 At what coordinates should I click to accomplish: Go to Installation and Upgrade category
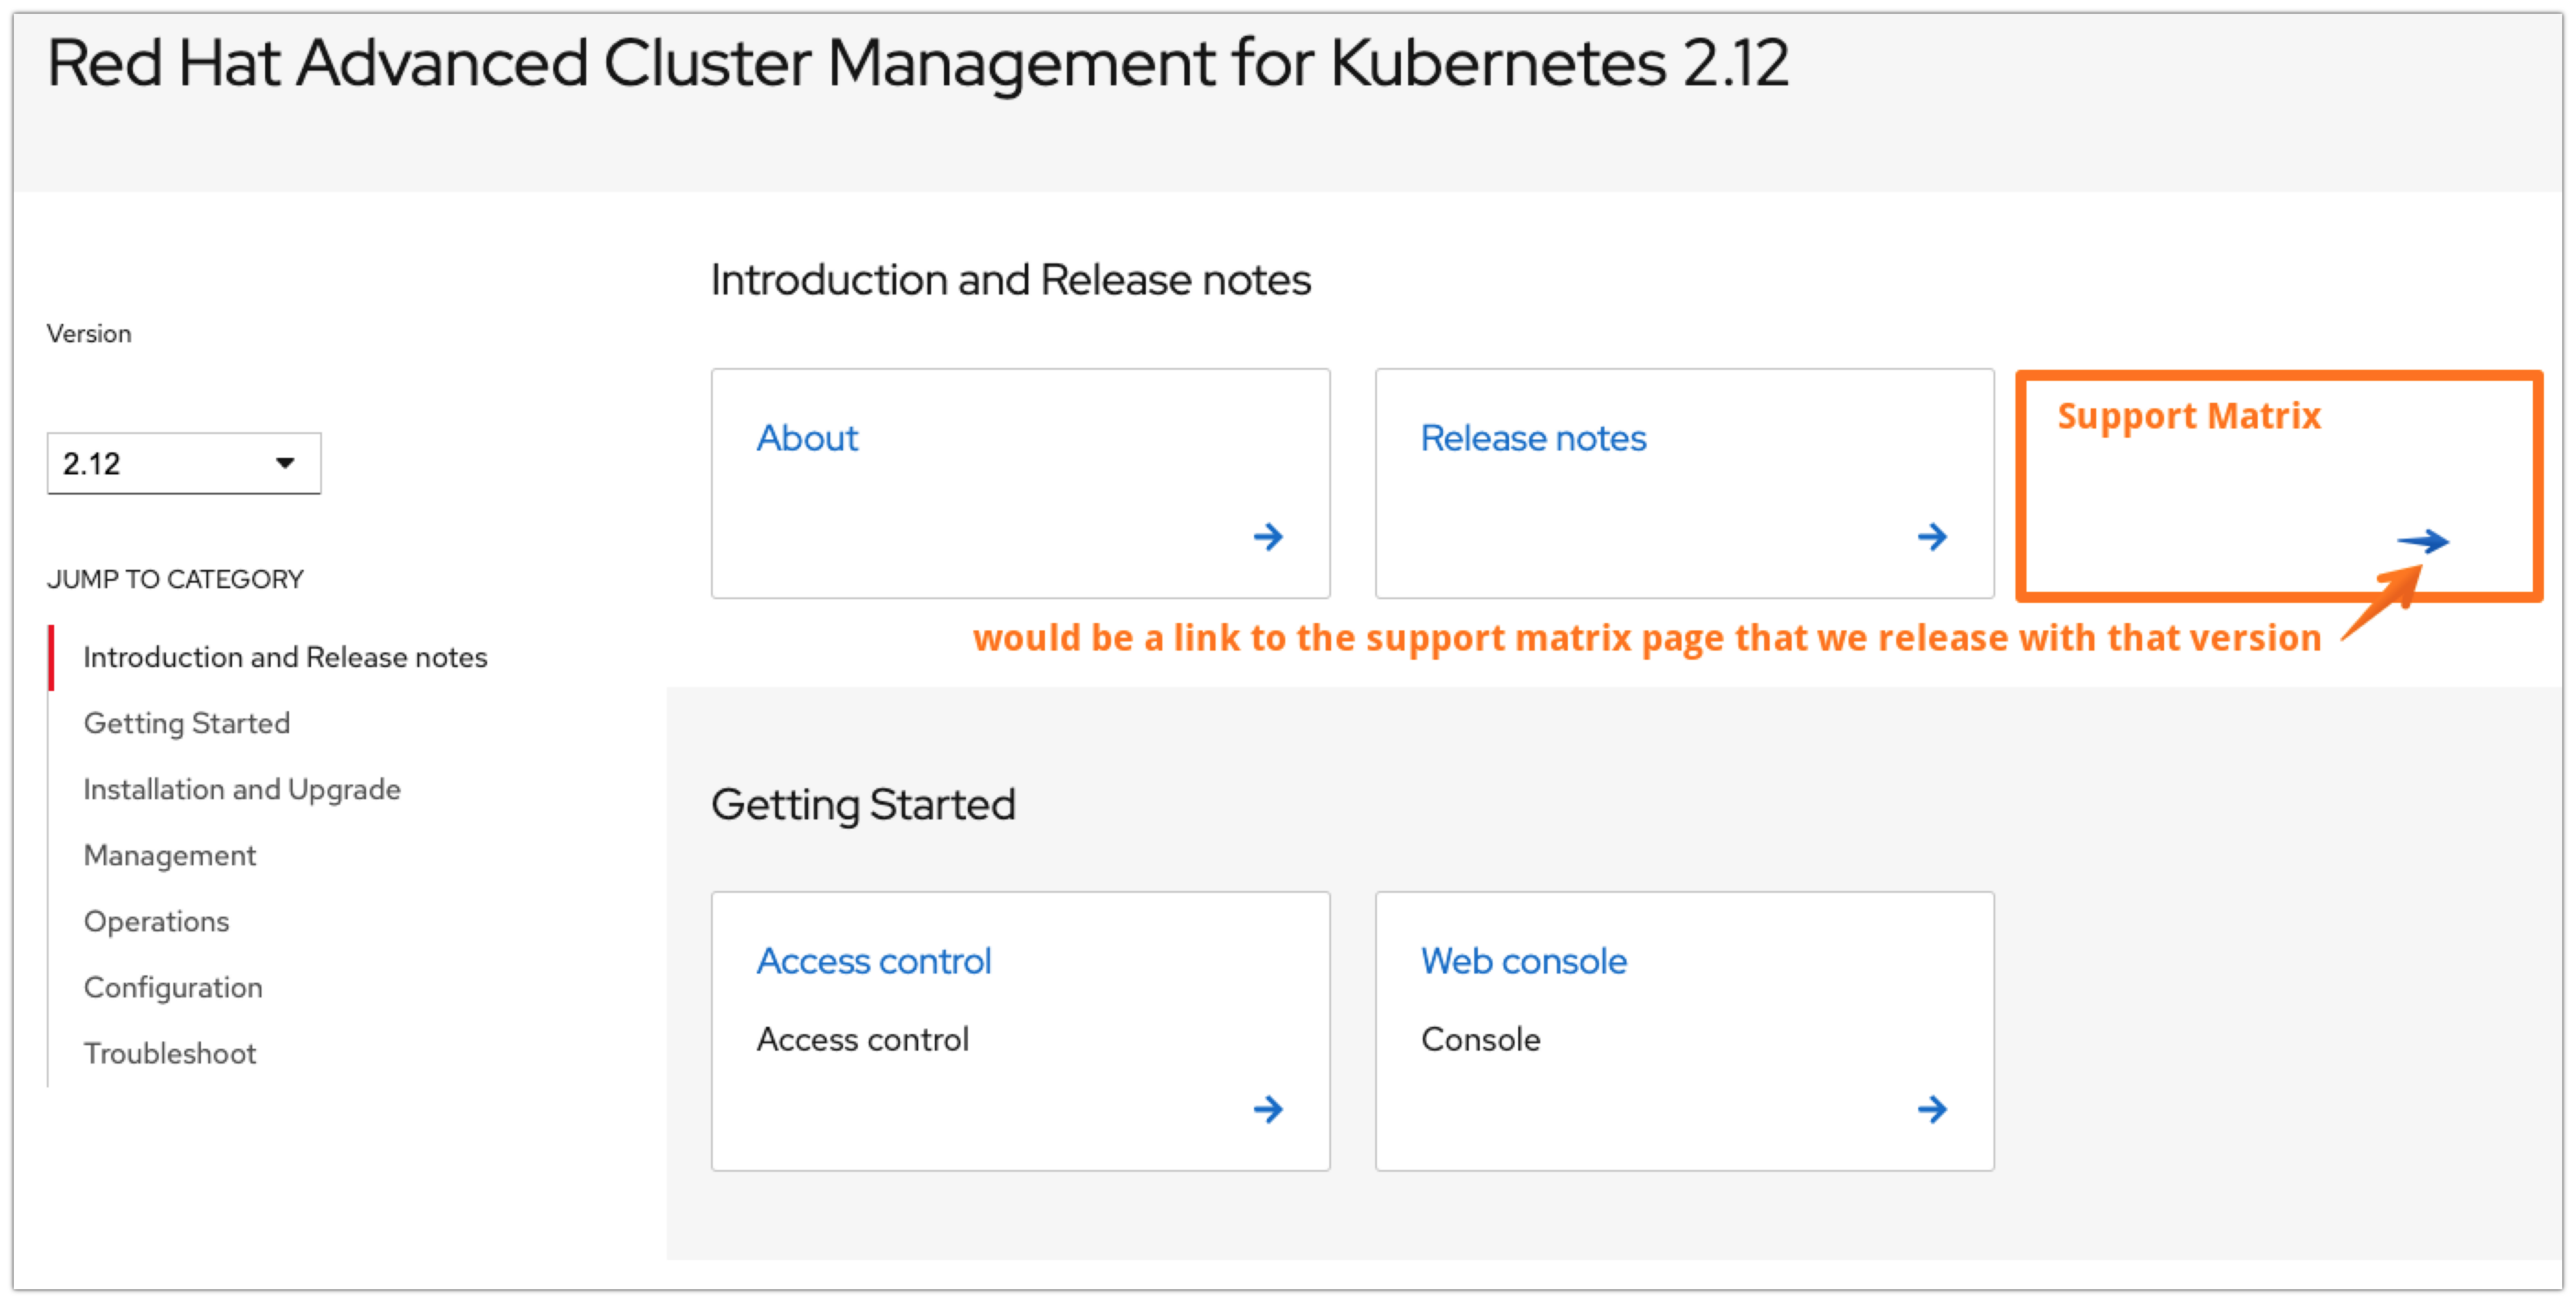(x=242, y=789)
